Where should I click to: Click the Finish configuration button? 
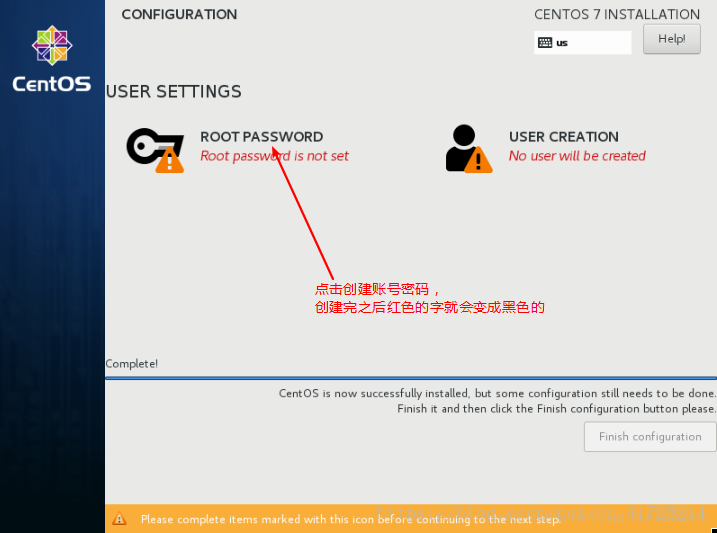(650, 437)
